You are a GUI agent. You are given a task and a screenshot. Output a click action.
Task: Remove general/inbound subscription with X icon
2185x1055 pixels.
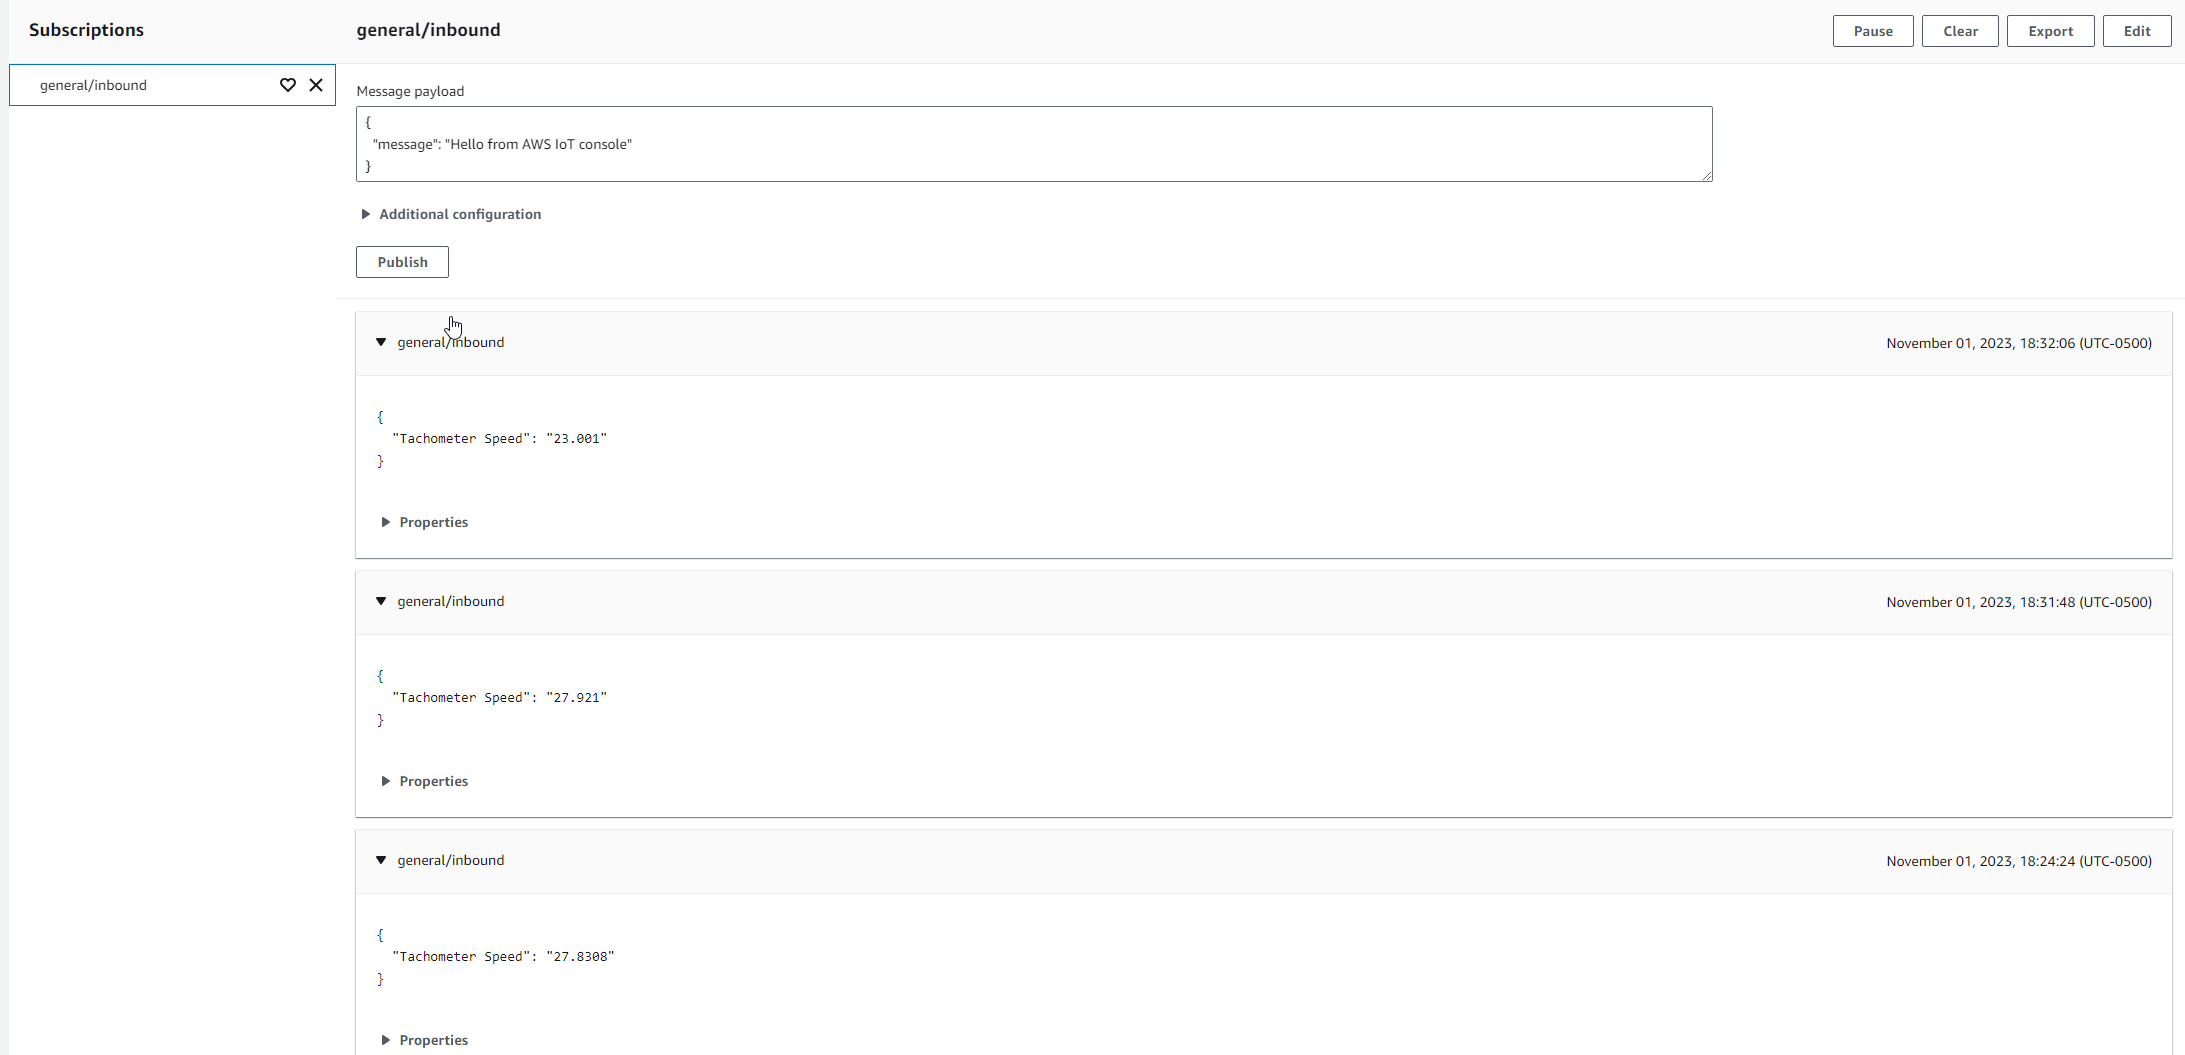316,85
